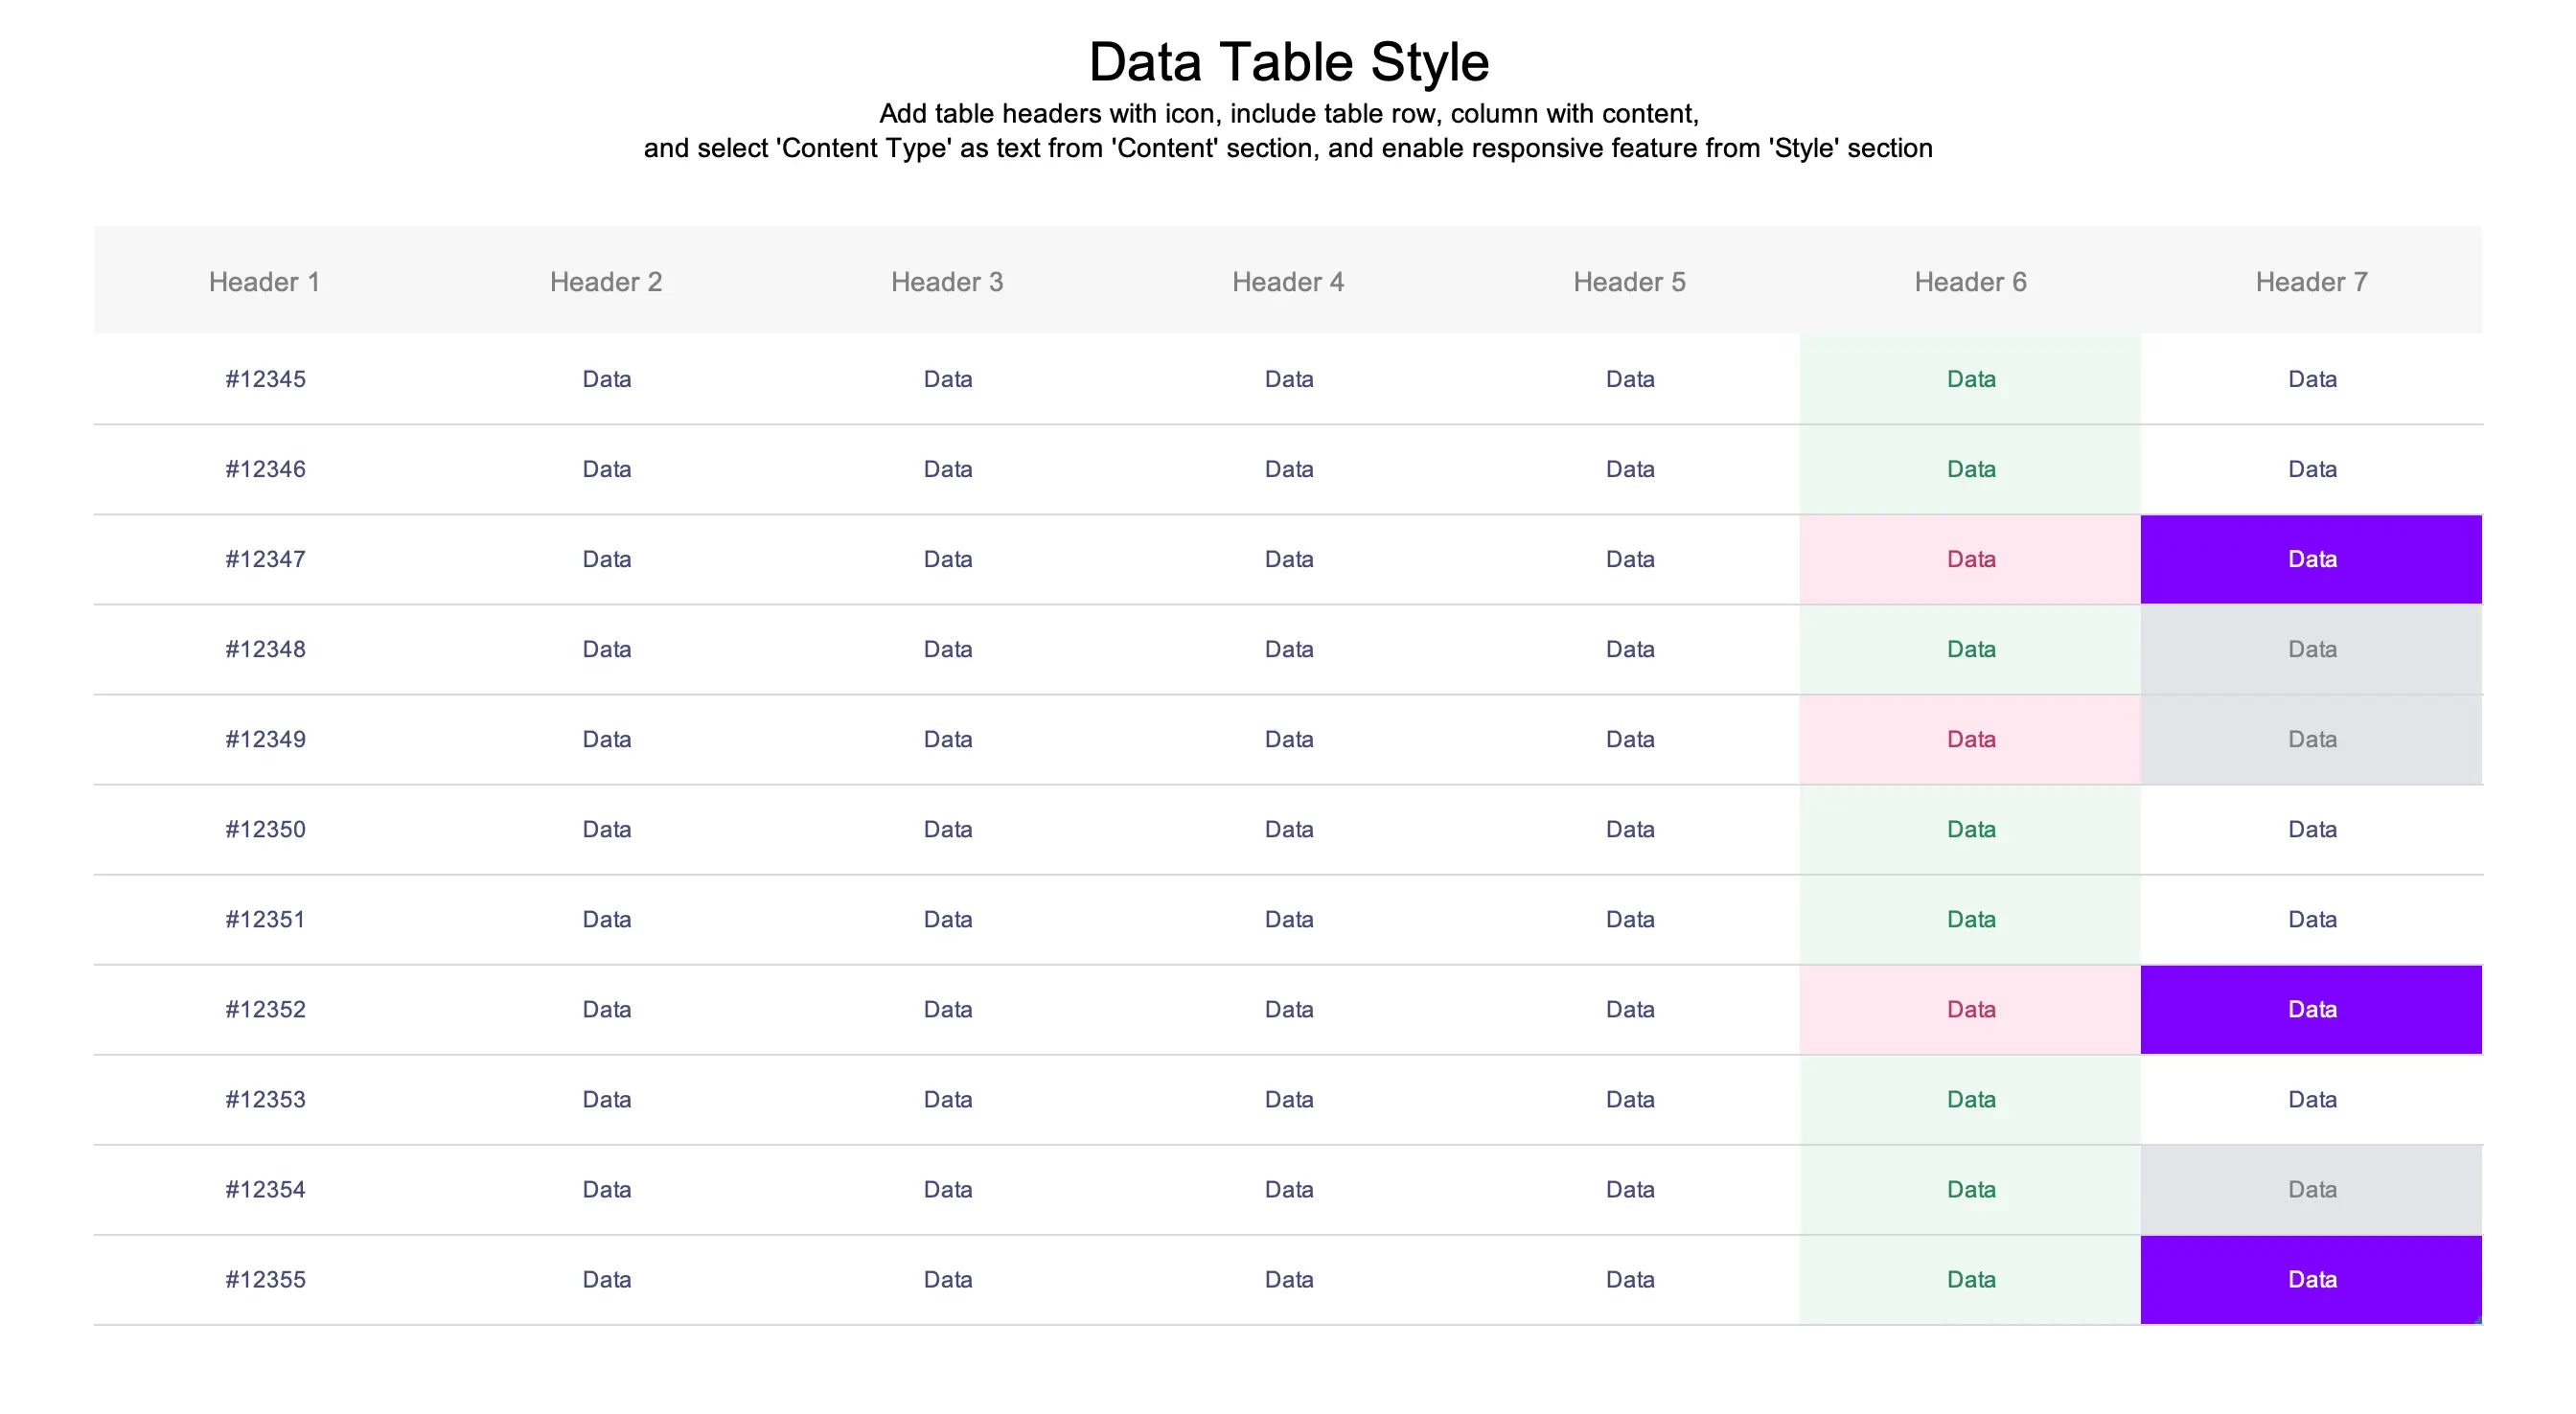The width and height of the screenshot is (2576, 1414).
Task: Click the Header 1 column heading
Action: point(264,282)
